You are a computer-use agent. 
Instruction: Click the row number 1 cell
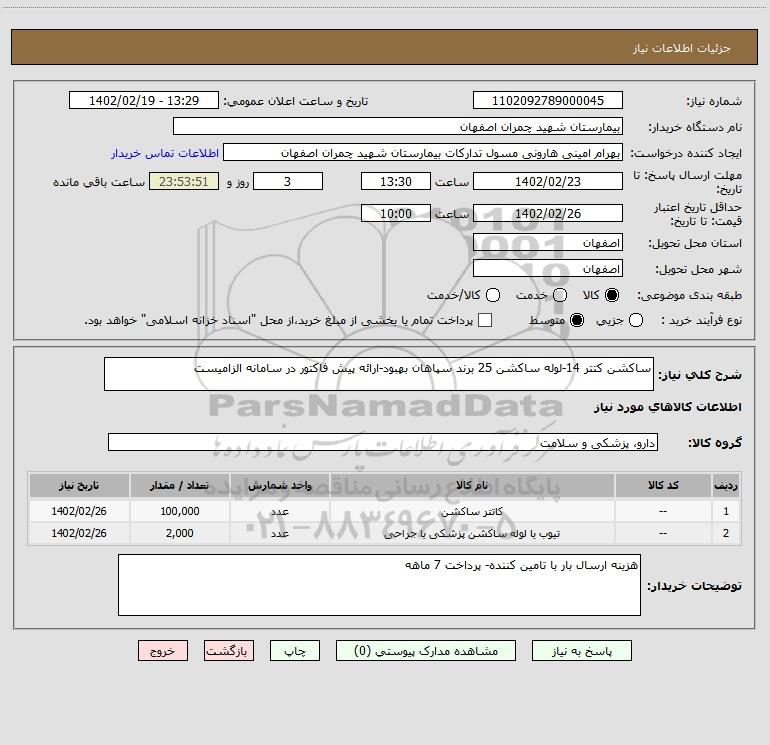pos(726,511)
